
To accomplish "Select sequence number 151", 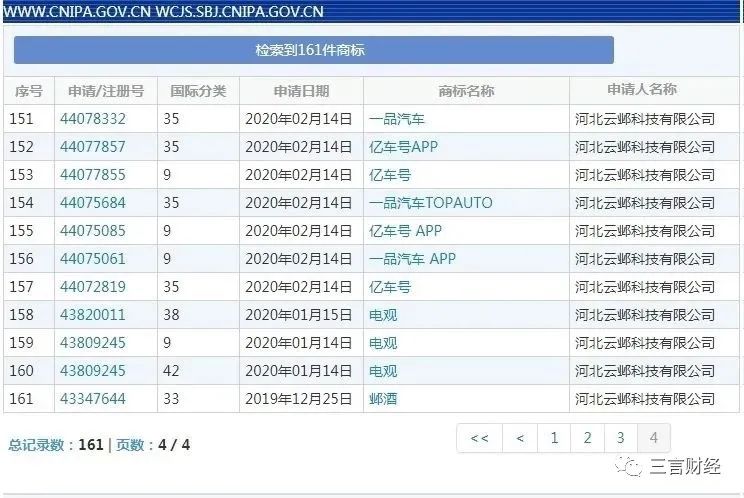I will point(21,119).
